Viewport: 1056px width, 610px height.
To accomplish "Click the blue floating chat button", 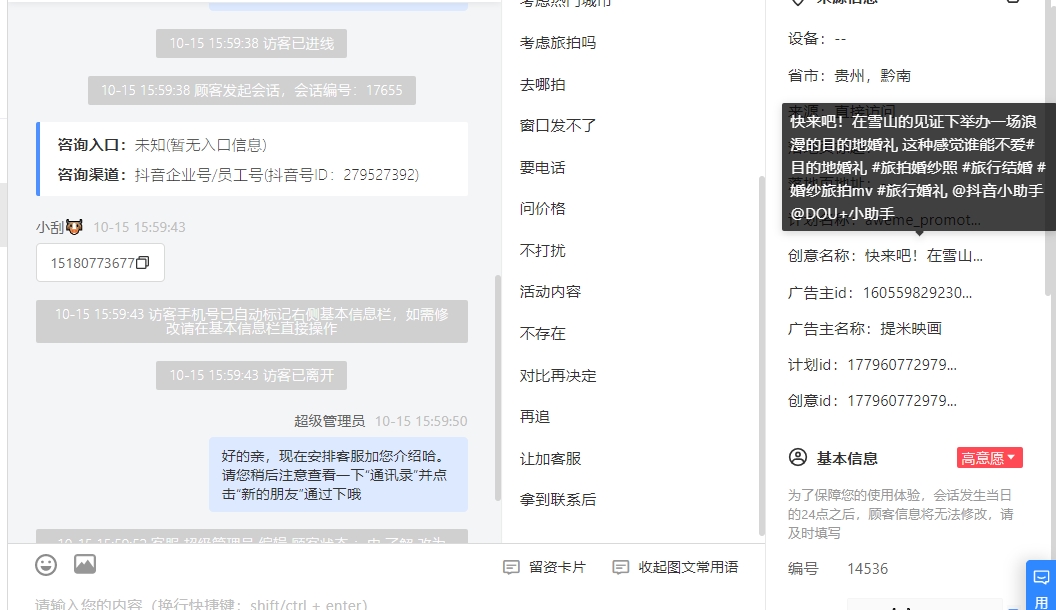I will point(1041,586).
